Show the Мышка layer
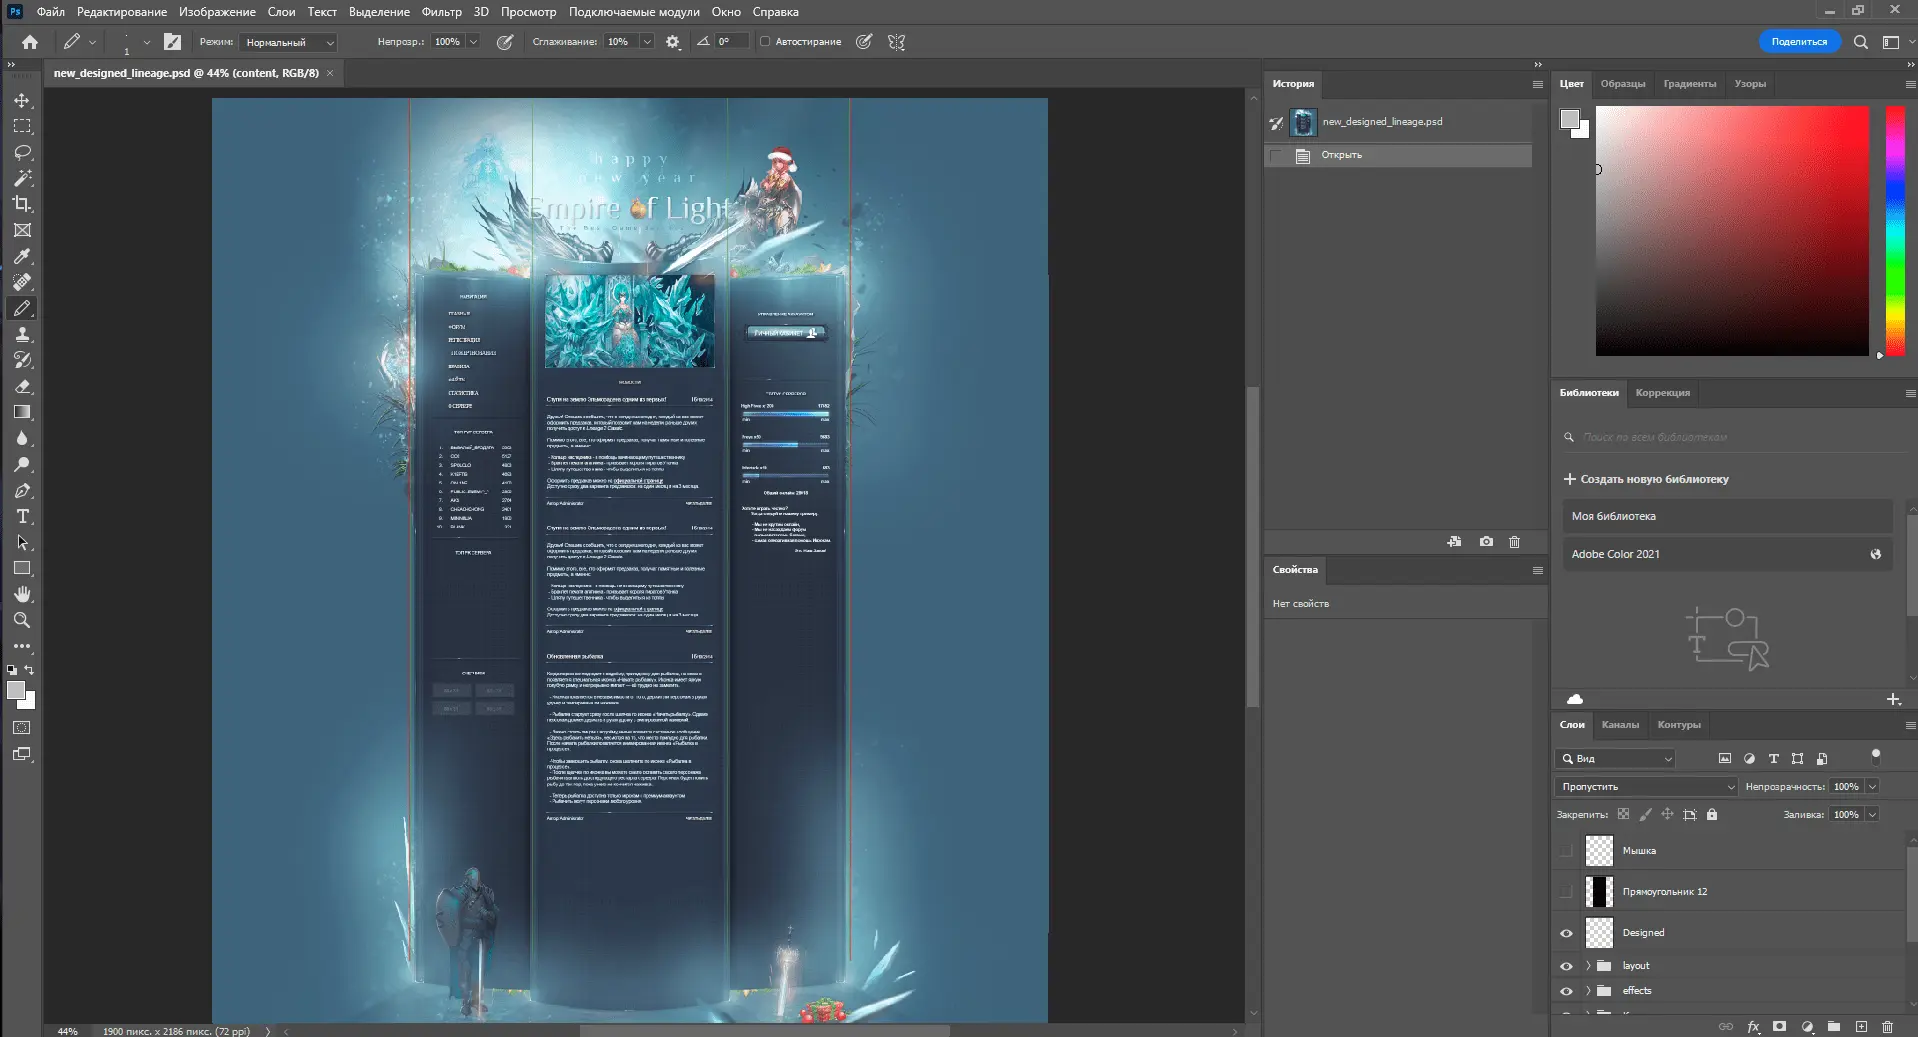The height and width of the screenshot is (1037, 1918). tap(1566, 851)
